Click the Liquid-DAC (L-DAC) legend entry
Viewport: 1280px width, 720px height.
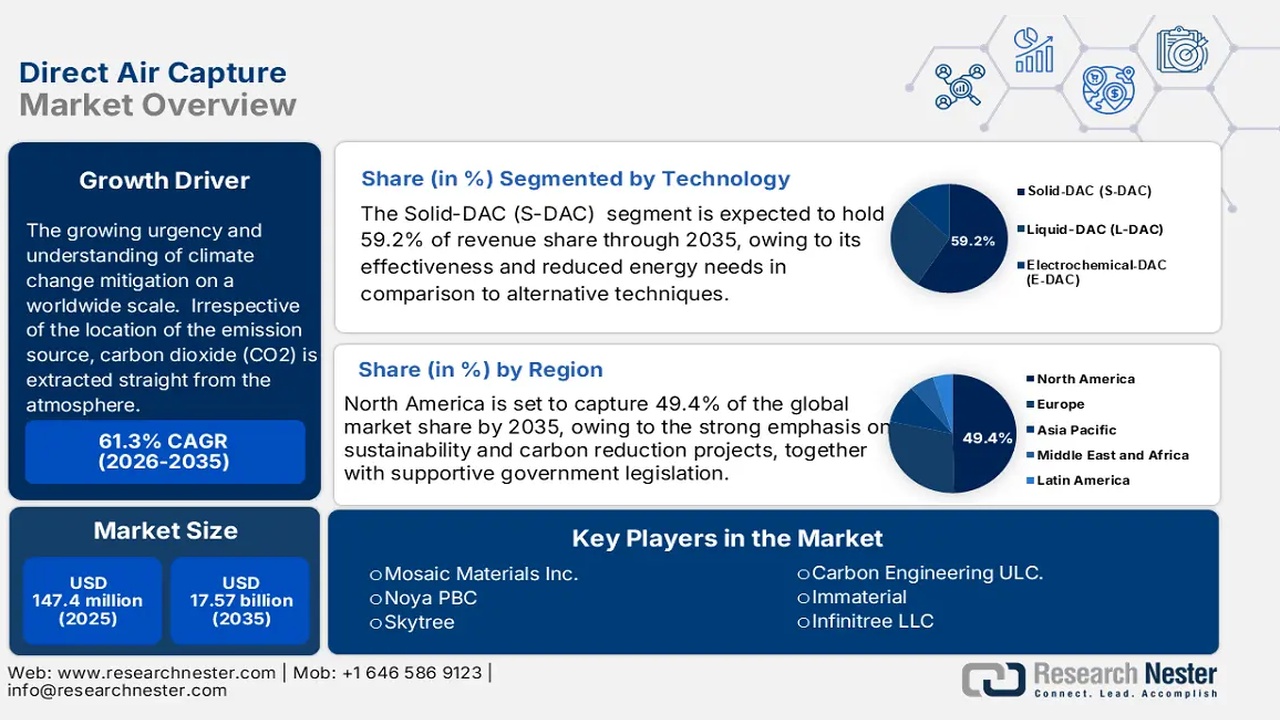click(1090, 229)
